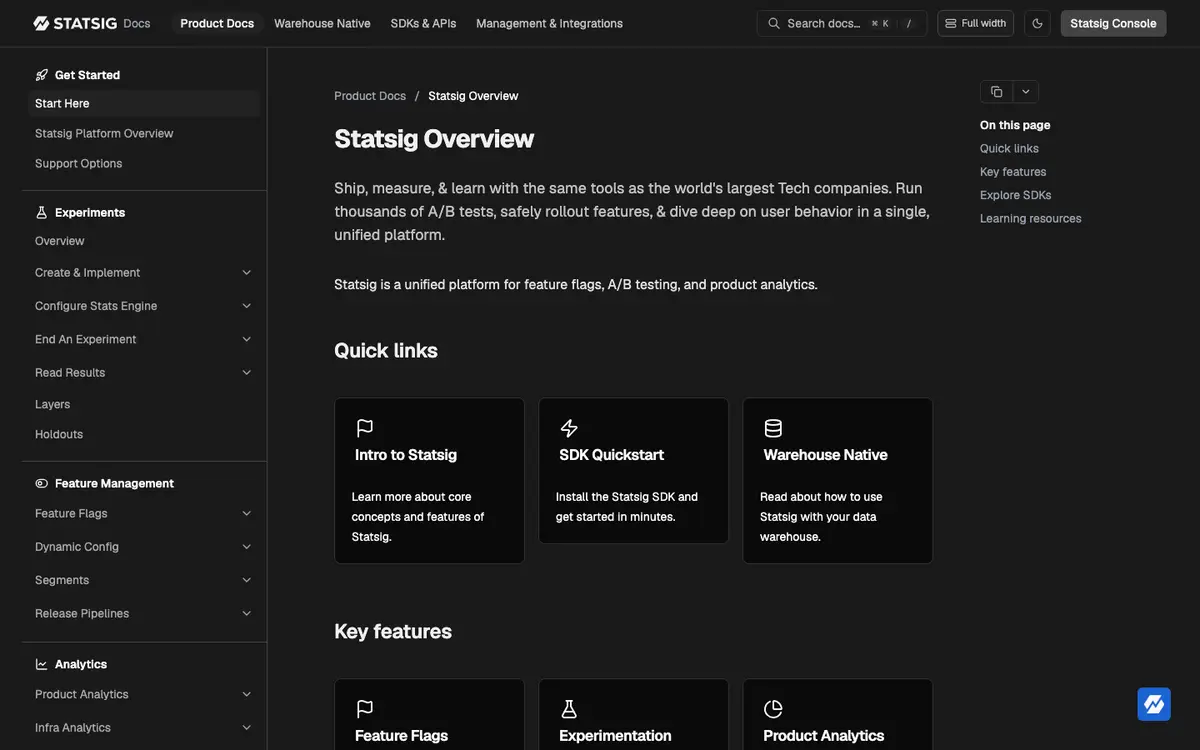Open Start Here in sidebar
Viewport: 1200px width, 750px height.
point(144,103)
